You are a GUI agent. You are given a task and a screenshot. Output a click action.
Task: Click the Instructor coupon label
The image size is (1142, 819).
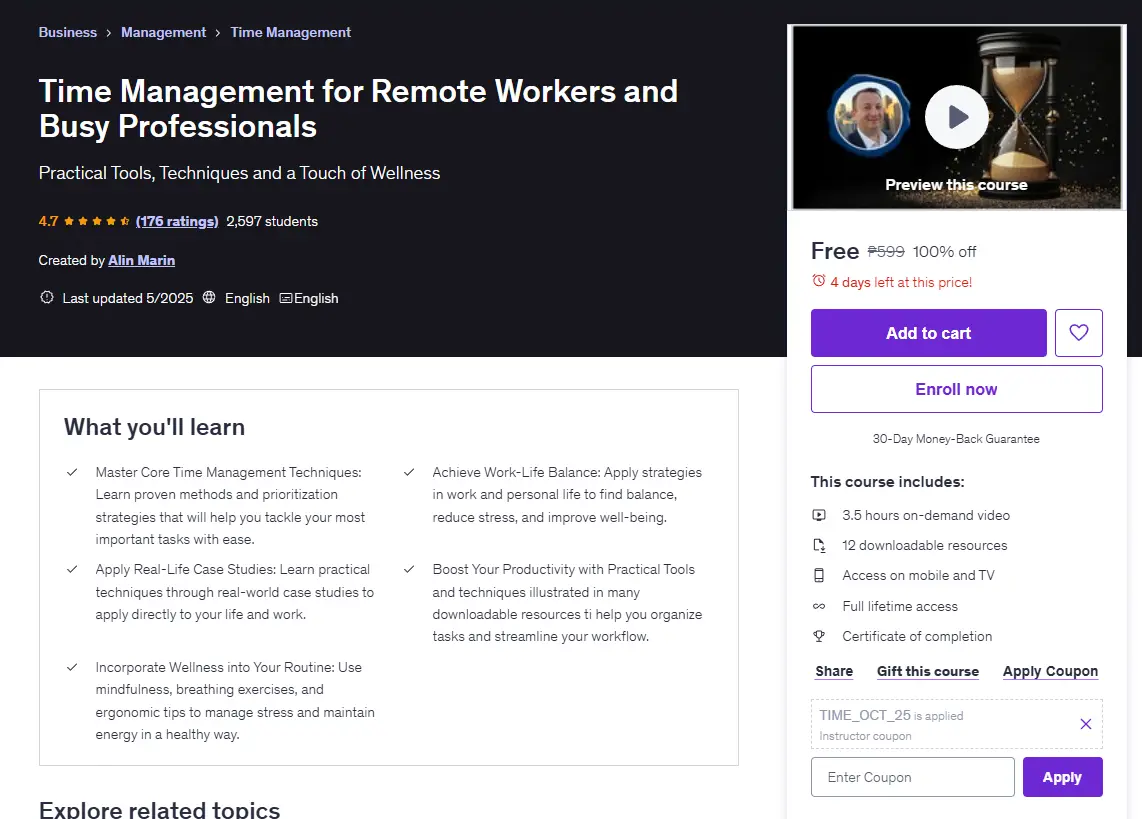865,736
